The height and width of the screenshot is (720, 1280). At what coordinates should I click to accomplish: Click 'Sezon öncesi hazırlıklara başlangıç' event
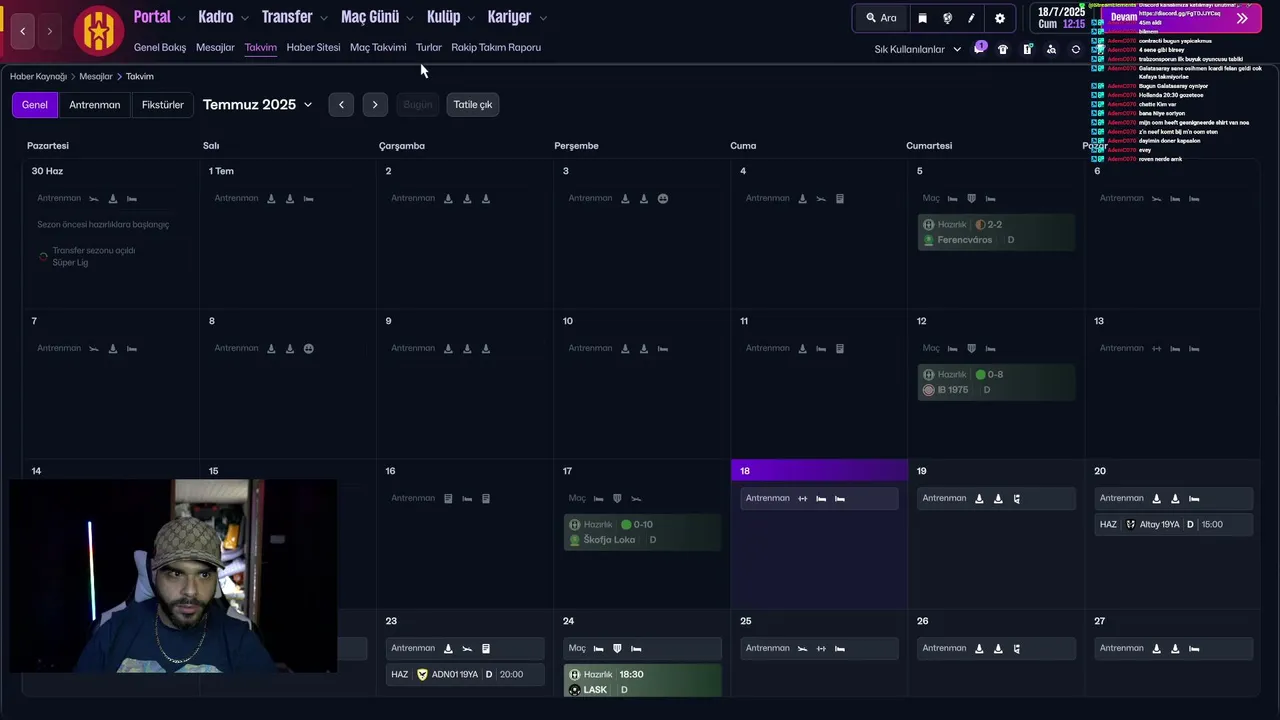coord(103,224)
